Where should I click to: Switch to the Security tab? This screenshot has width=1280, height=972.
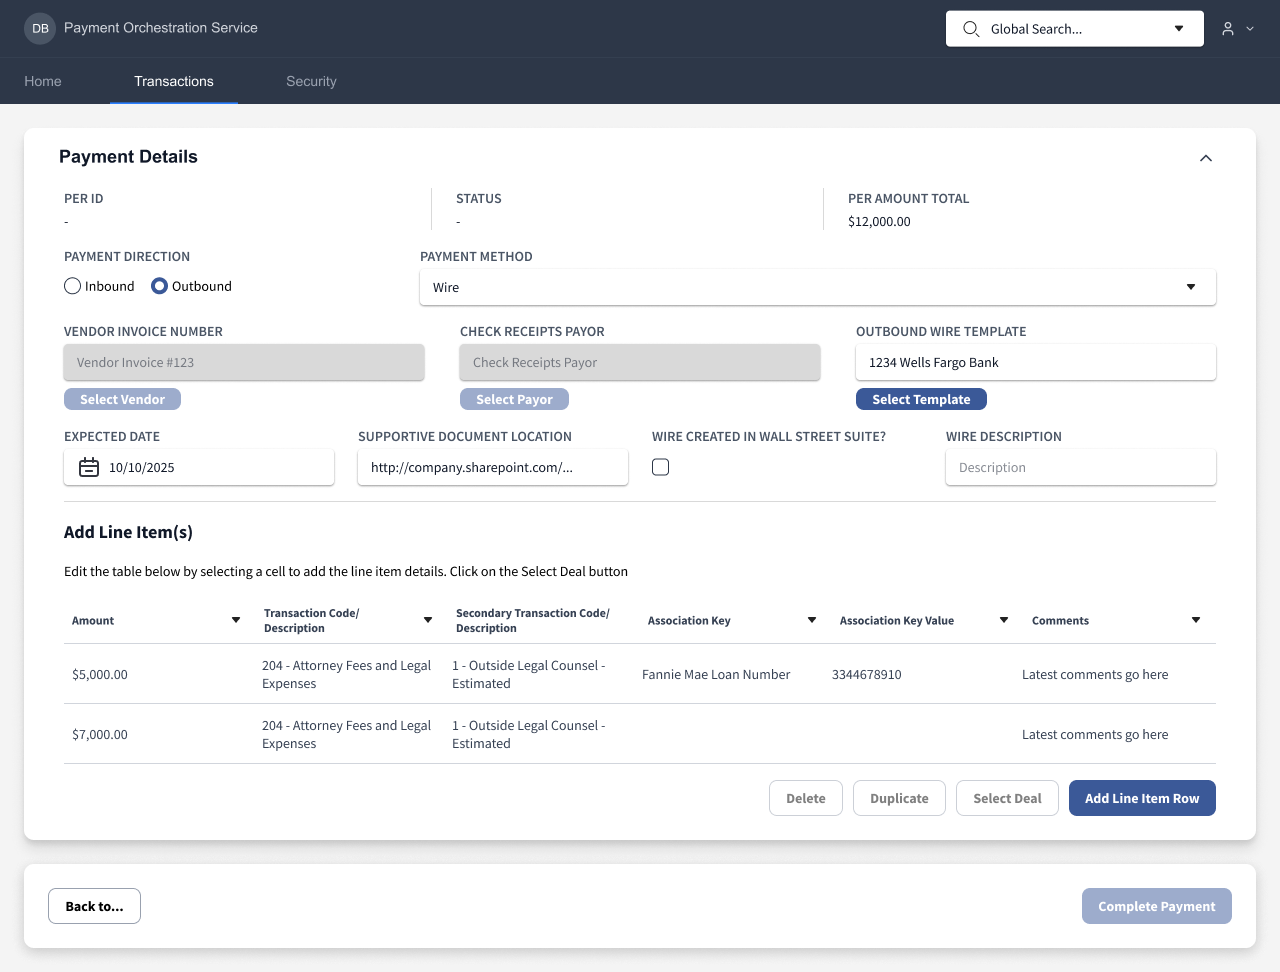[311, 81]
